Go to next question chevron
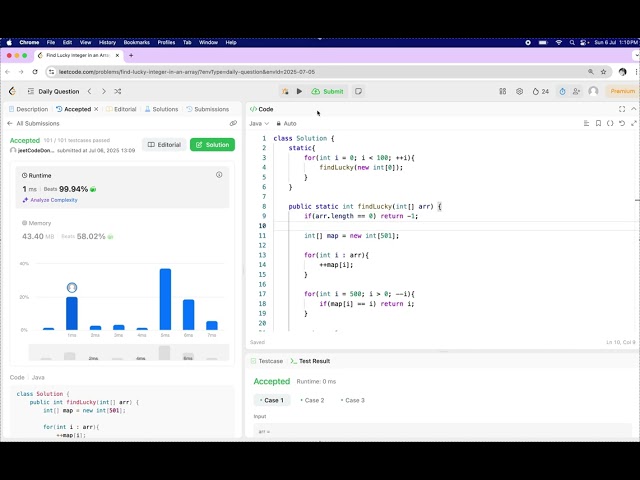Viewport: 640px width, 480px height. pyautogui.click(x=103, y=91)
